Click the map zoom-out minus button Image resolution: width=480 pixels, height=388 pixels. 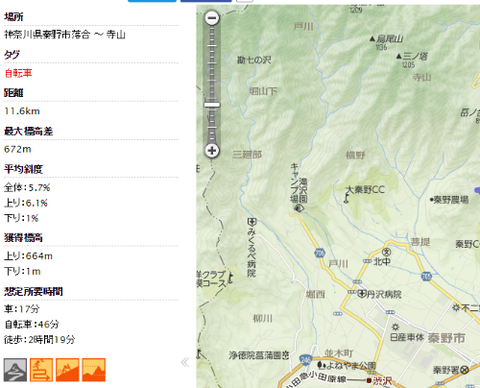pyautogui.click(x=212, y=18)
